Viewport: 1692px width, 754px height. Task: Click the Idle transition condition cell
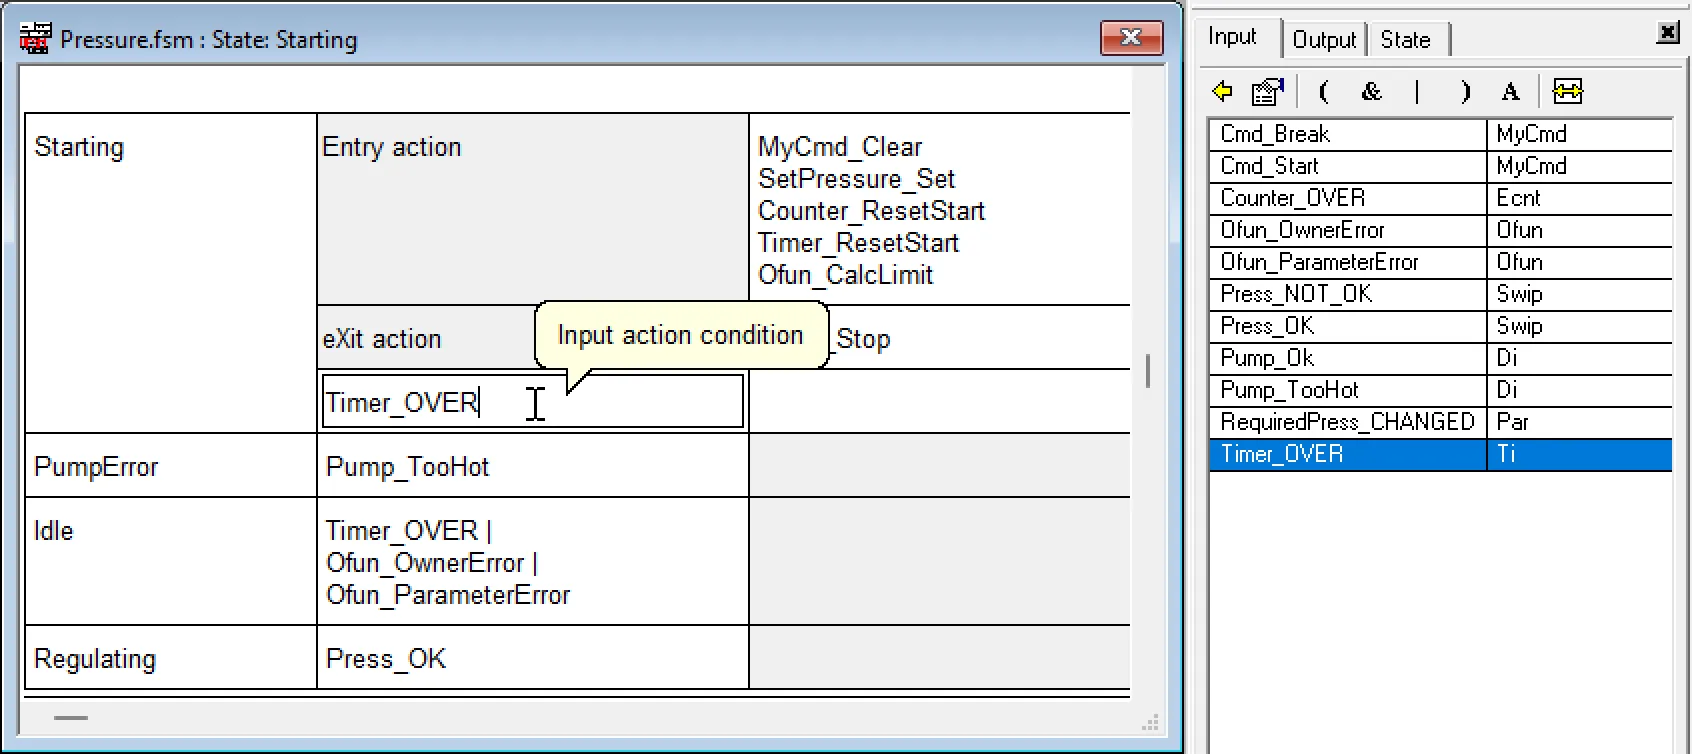(x=533, y=561)
